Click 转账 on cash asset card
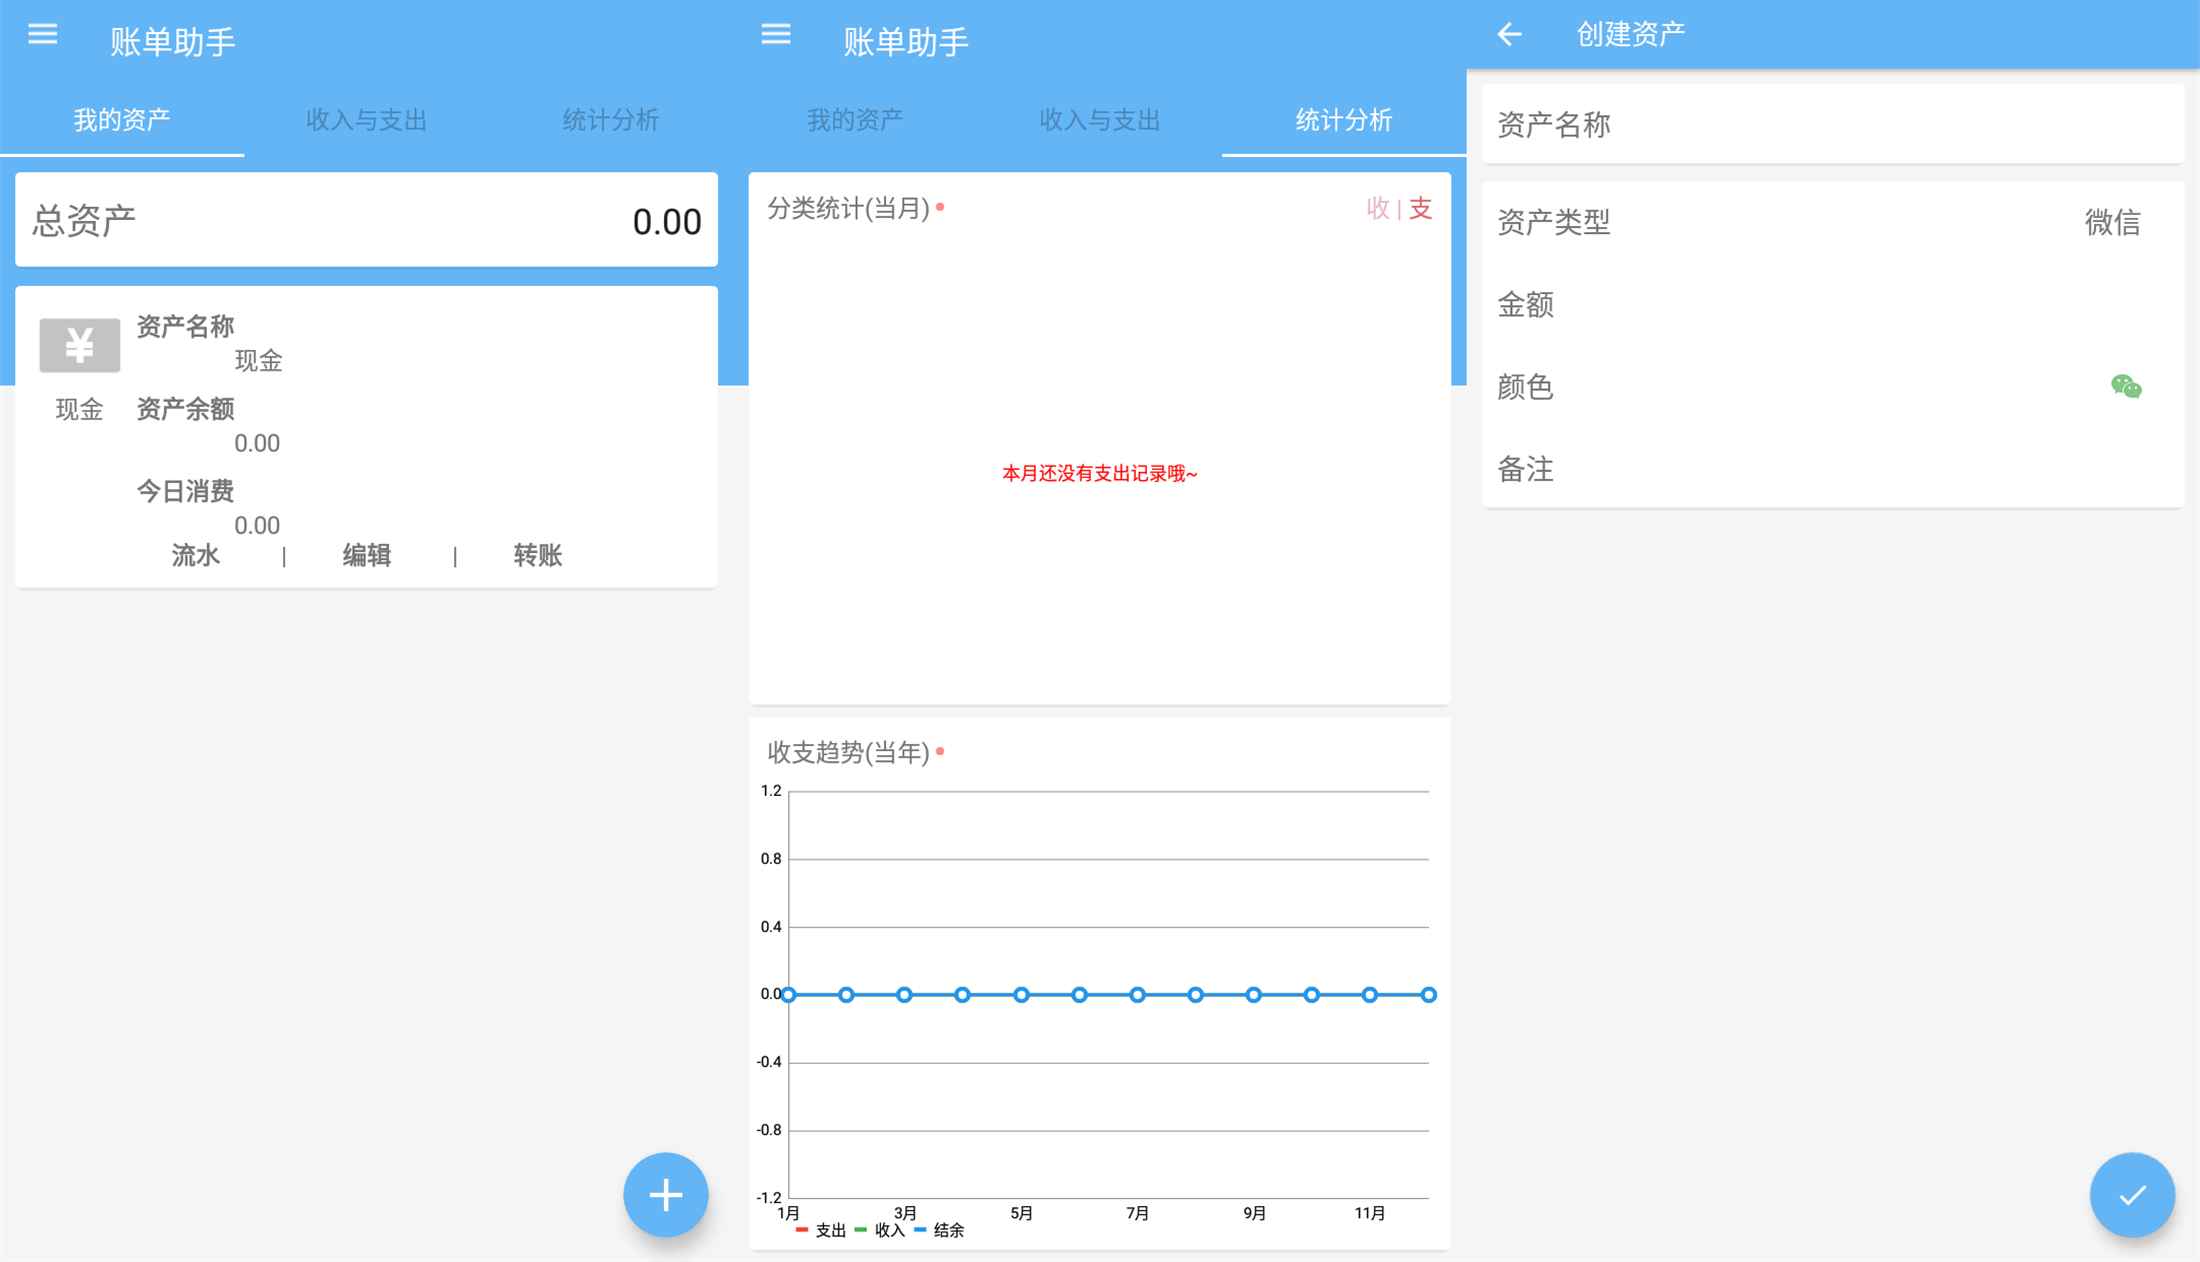2200x1262 pixels. pyautogui.click(x=537, y=555)
